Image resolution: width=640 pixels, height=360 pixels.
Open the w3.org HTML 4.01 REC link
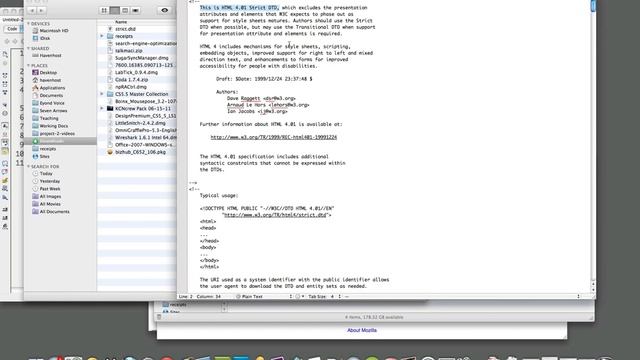tap(273, 137)
